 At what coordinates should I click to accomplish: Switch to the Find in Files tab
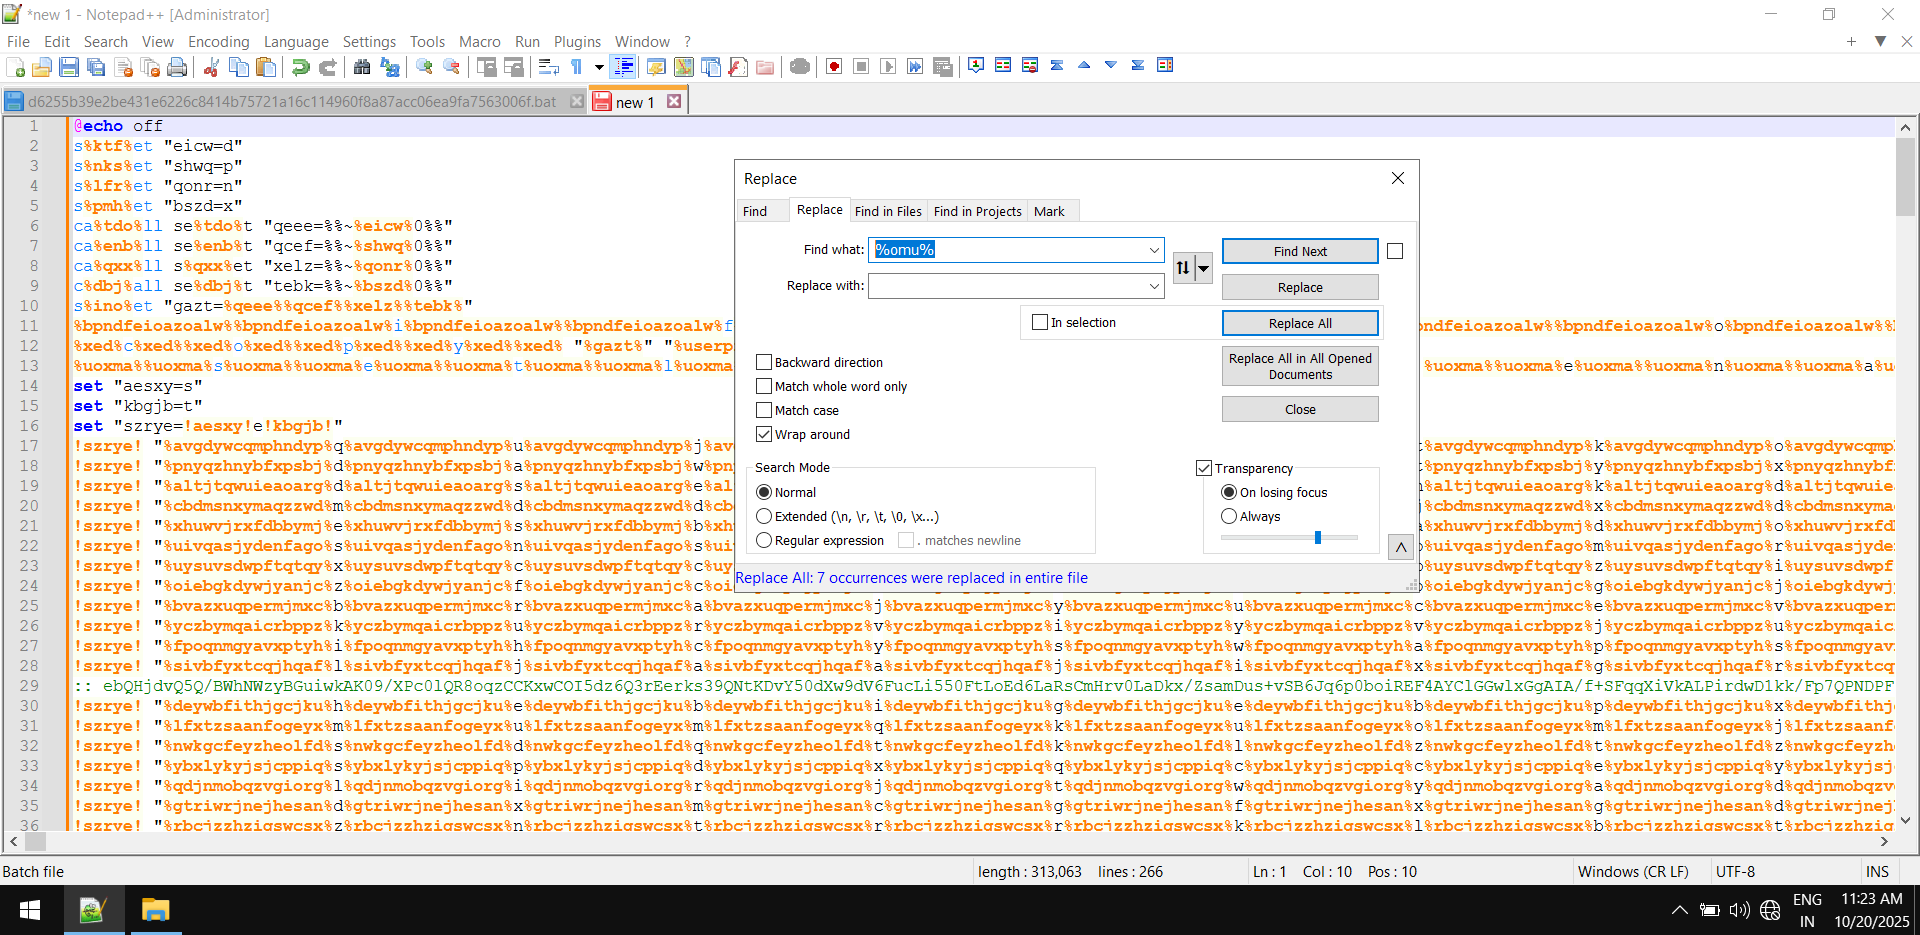(x=888, y=211)
